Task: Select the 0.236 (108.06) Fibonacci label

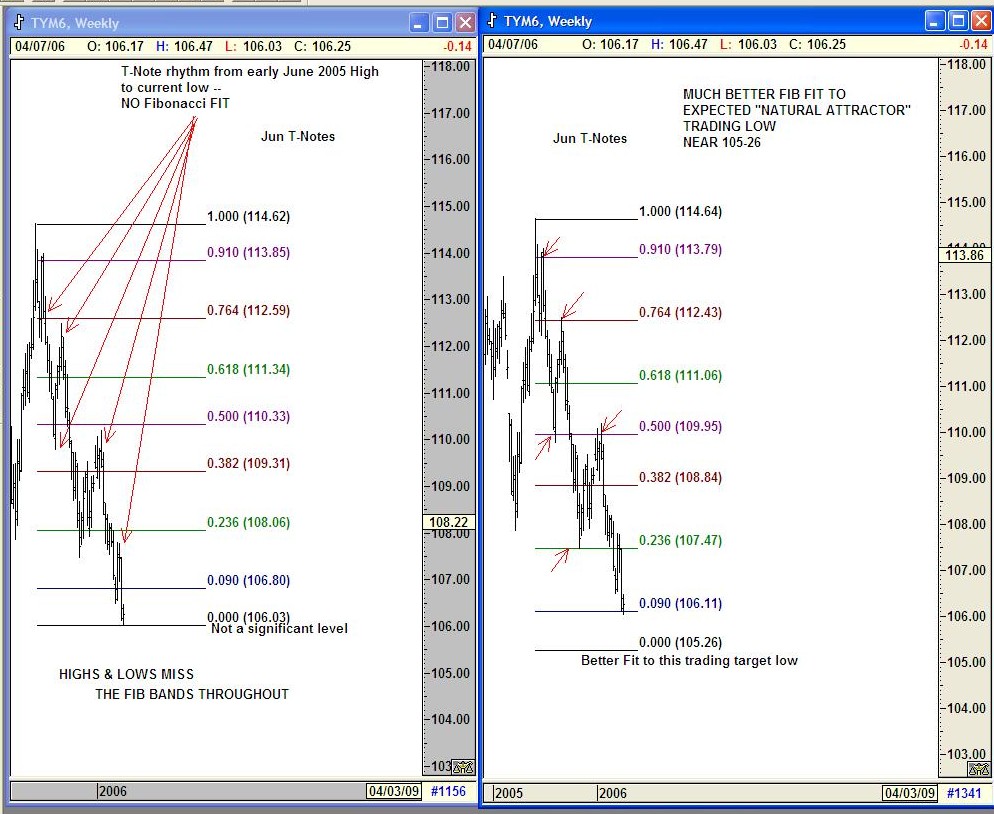Action: 248,522
